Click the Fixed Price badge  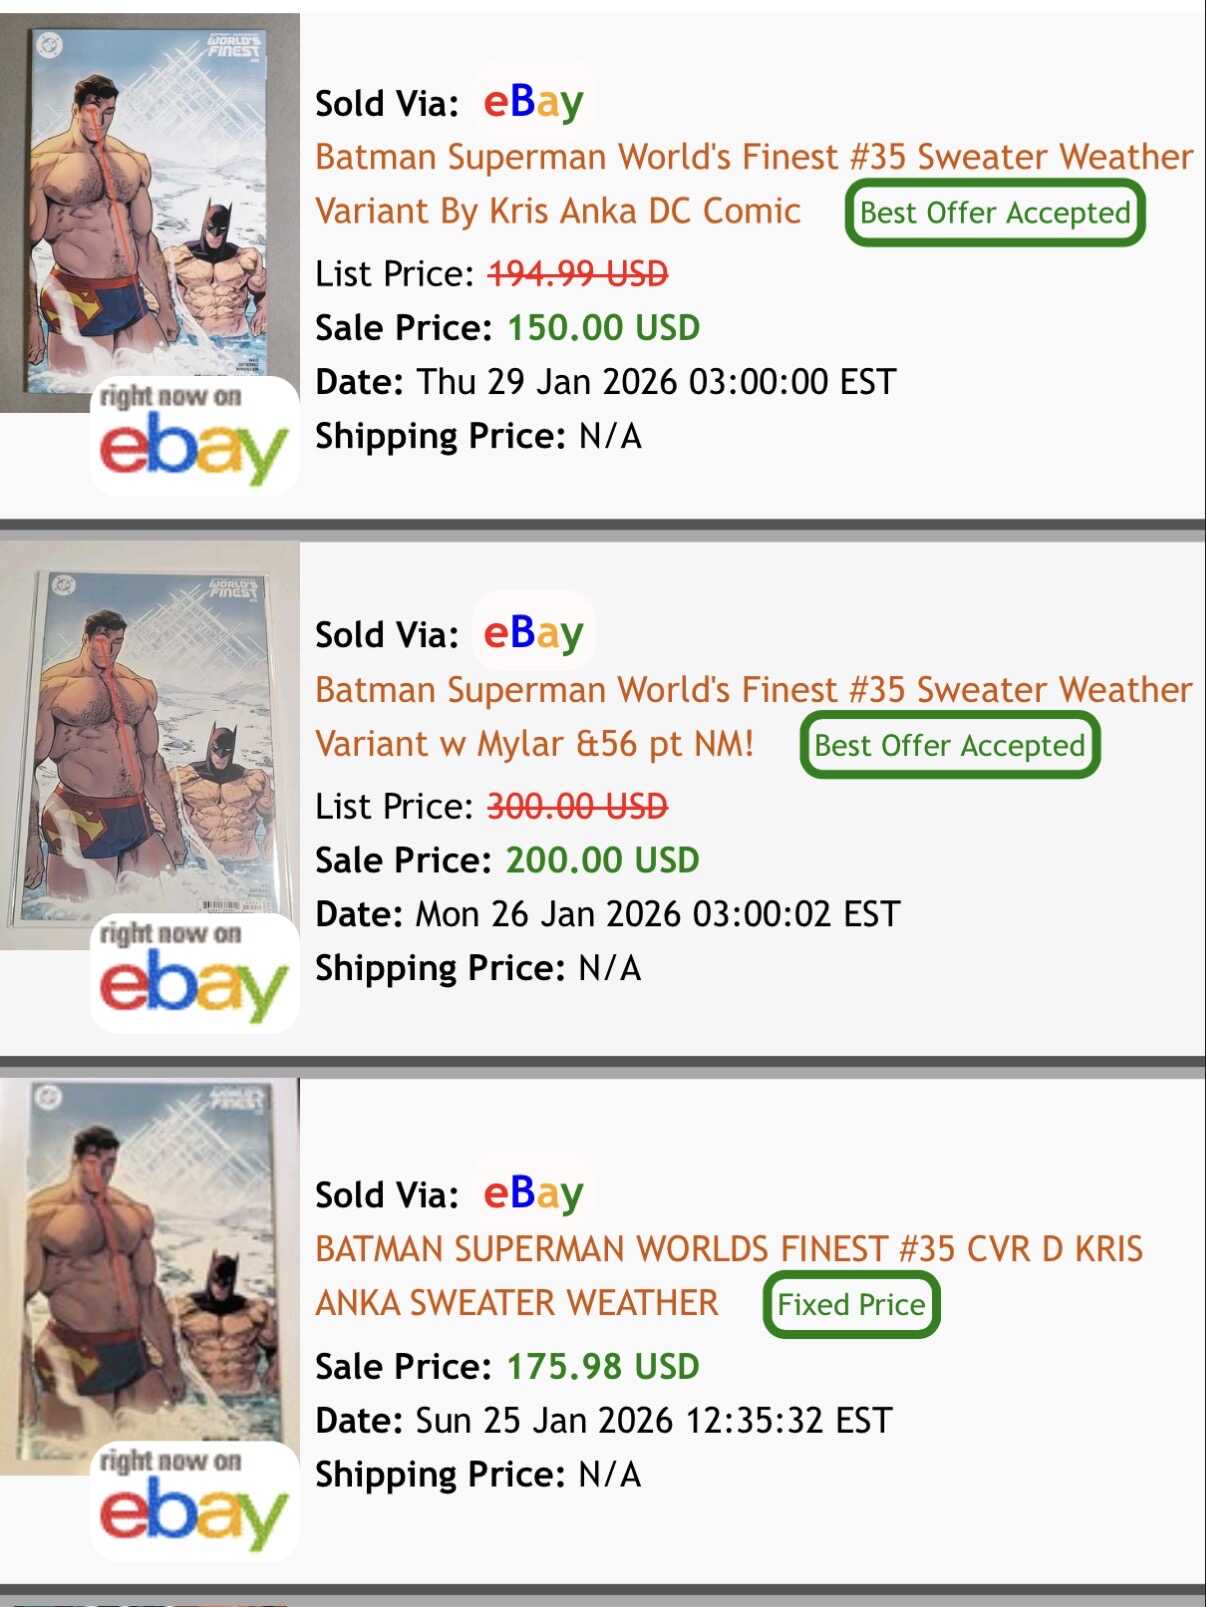851,1304
